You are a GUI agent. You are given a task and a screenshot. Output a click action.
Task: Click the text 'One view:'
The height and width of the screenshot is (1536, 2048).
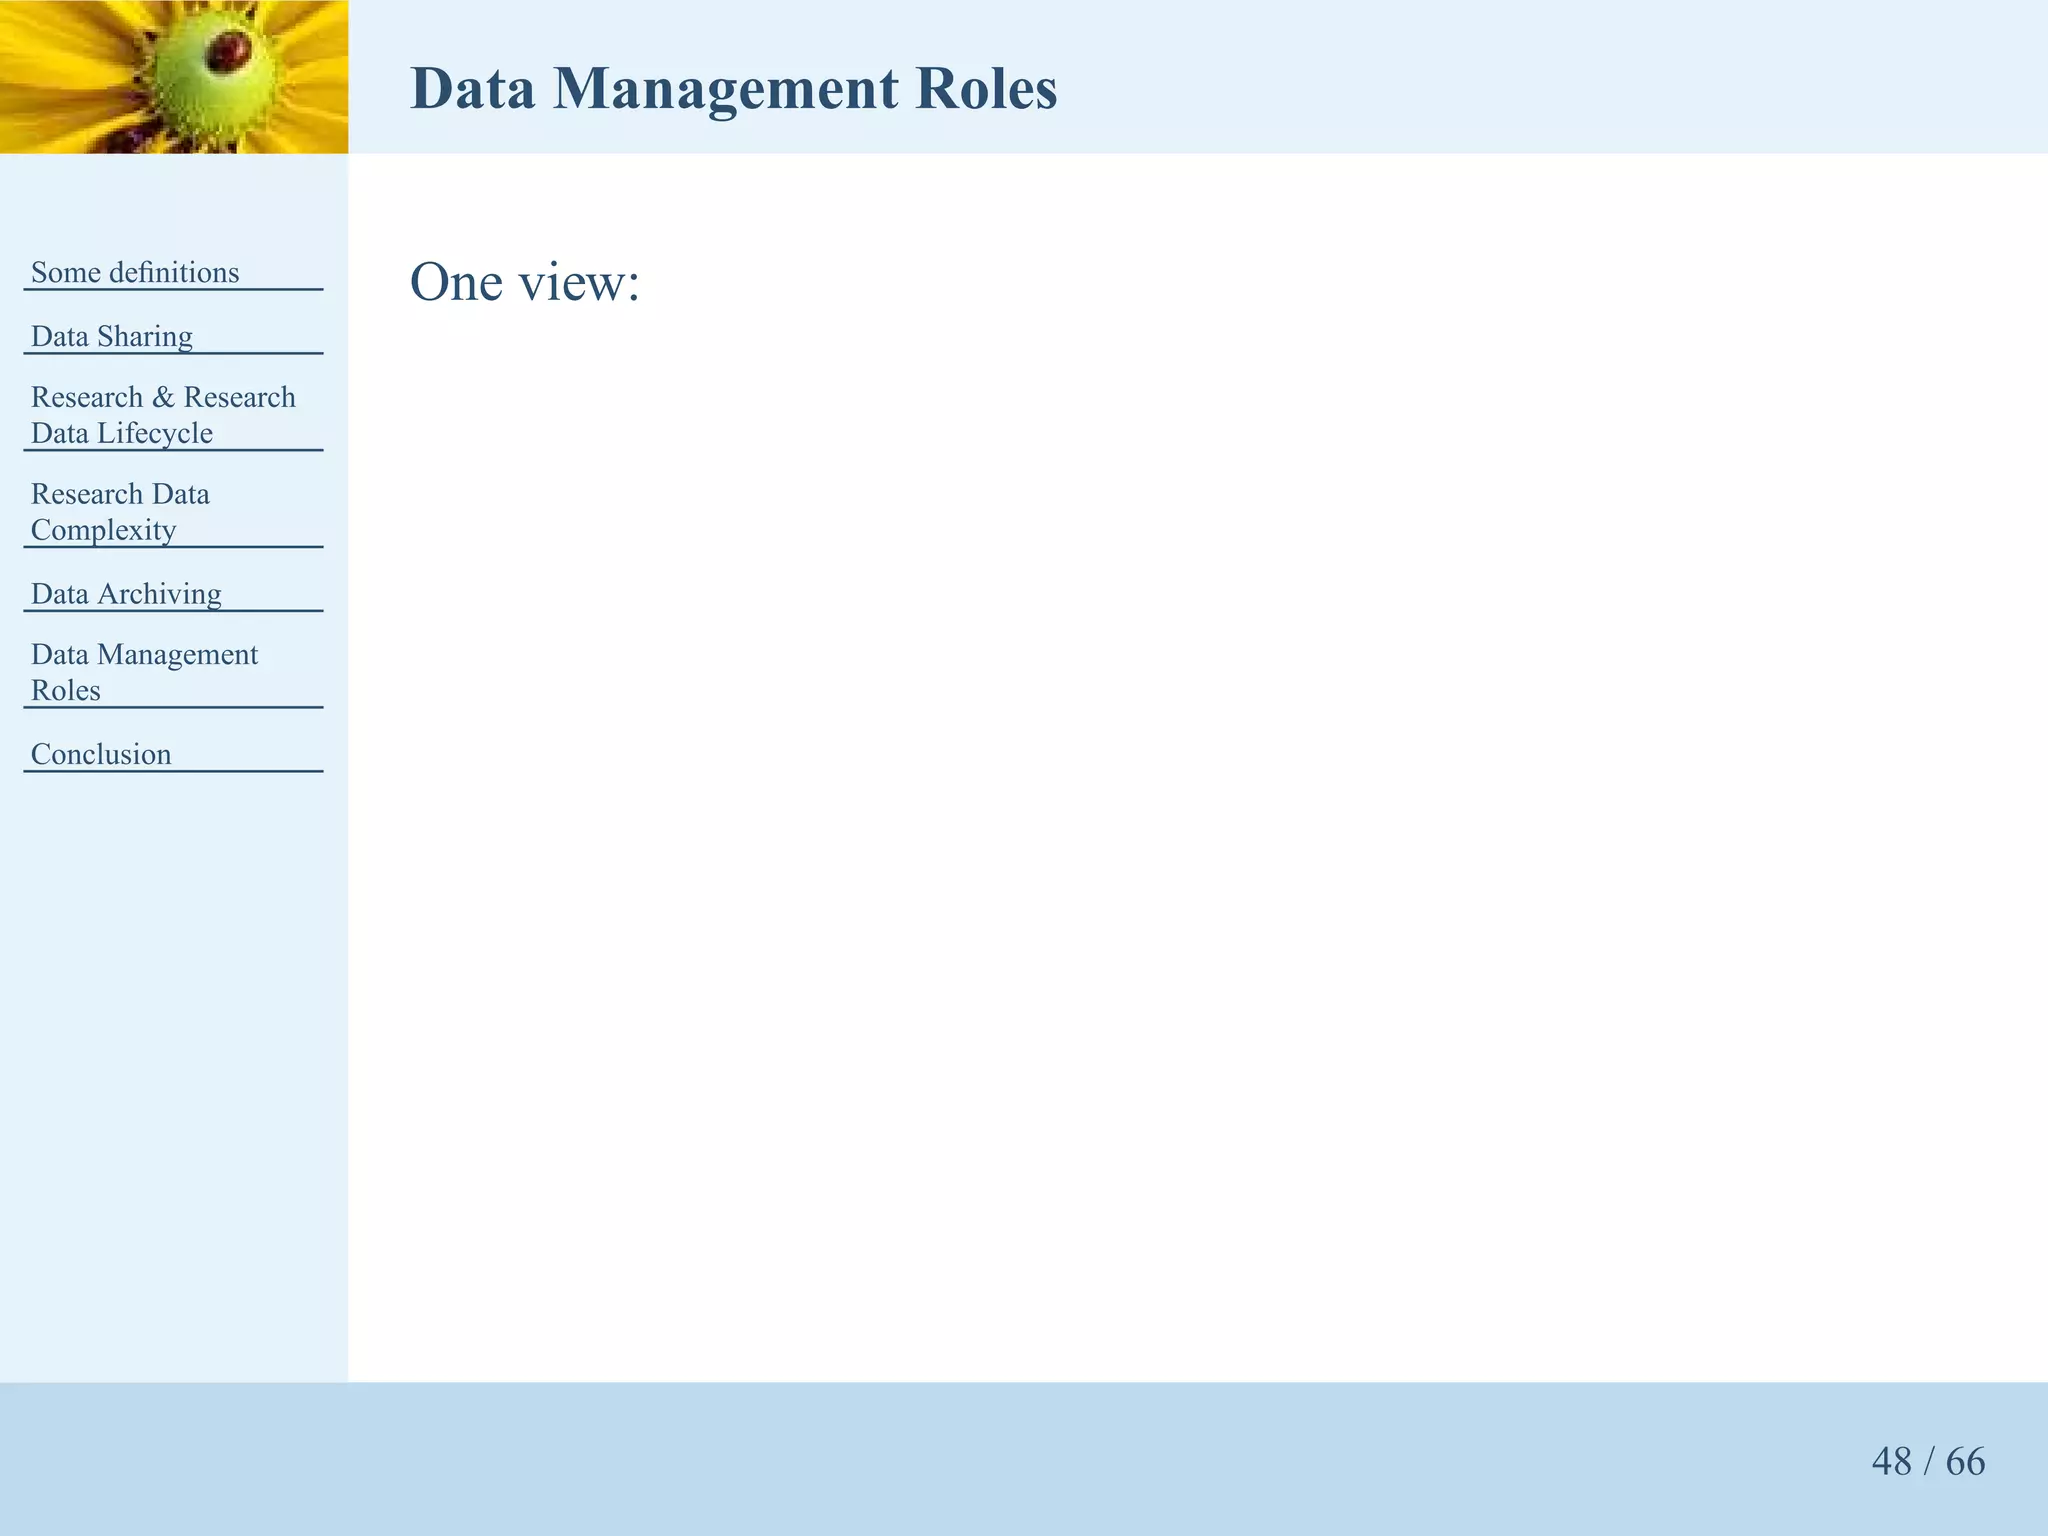(525, 281)
